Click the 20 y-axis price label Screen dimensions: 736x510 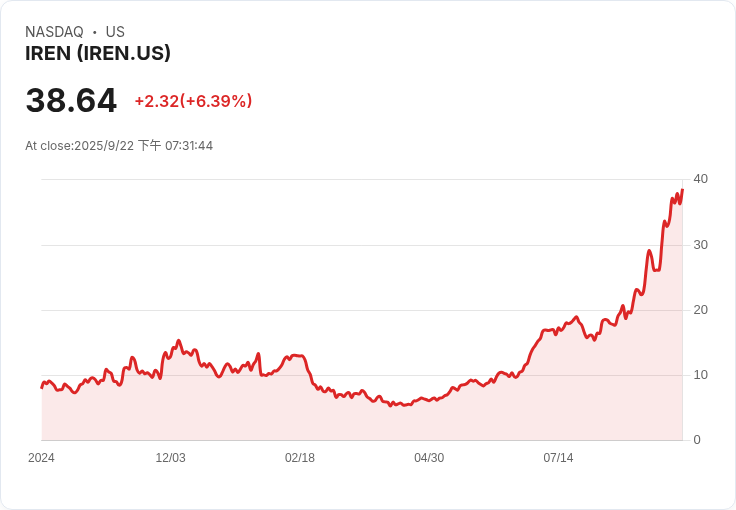pyautogui.click(x=701, y=310)
